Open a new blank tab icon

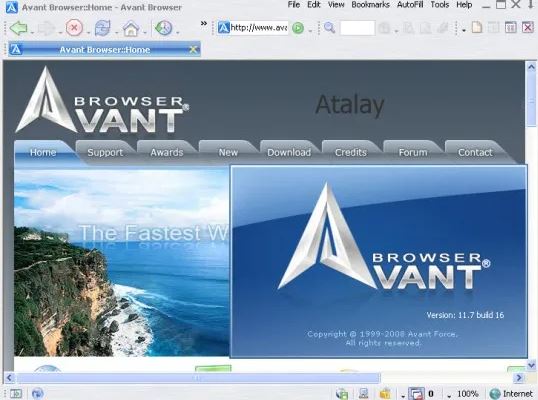click(477, 27)
